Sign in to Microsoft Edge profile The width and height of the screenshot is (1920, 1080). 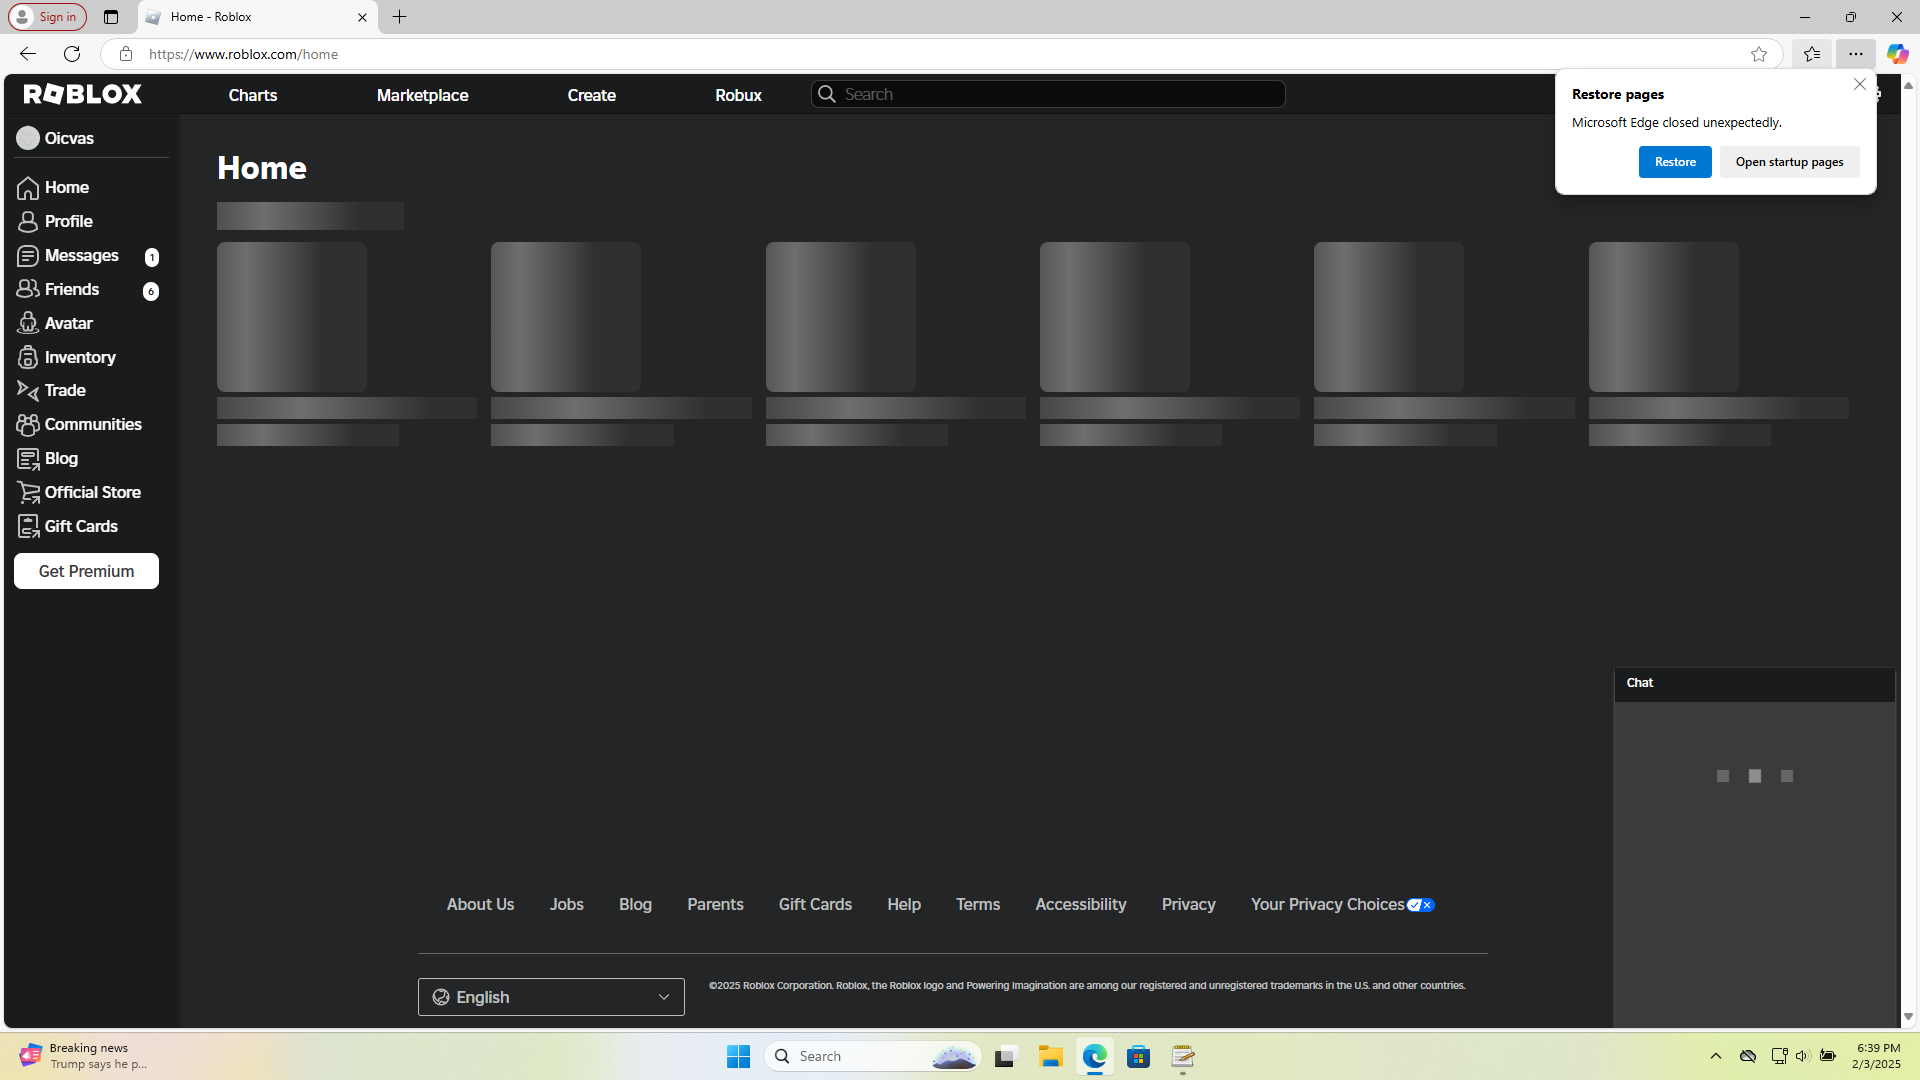pyautogui.click(x=47, y=17)
